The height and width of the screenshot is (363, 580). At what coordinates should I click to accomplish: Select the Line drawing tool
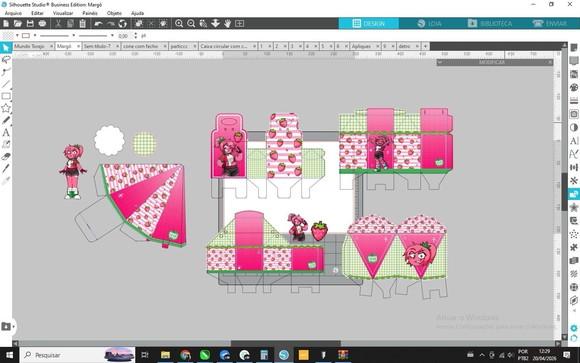(x=6, y=84)
